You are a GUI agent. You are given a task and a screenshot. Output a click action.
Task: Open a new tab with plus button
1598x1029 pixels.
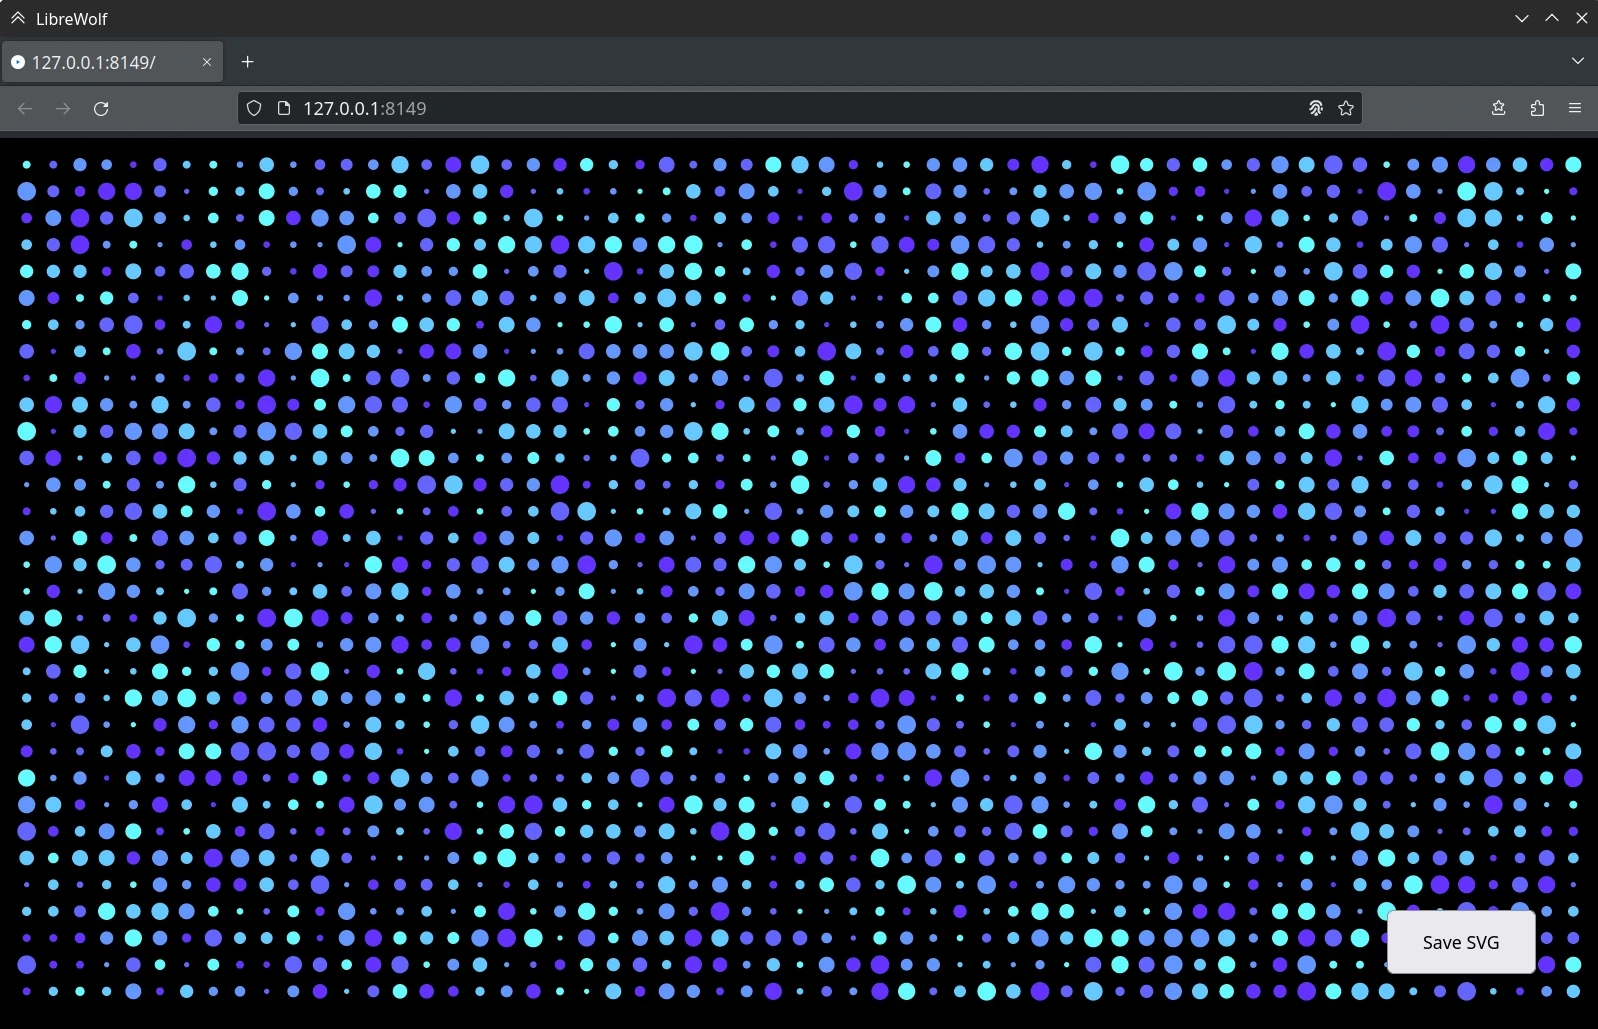pyautogui.click(x=247, y=62)
